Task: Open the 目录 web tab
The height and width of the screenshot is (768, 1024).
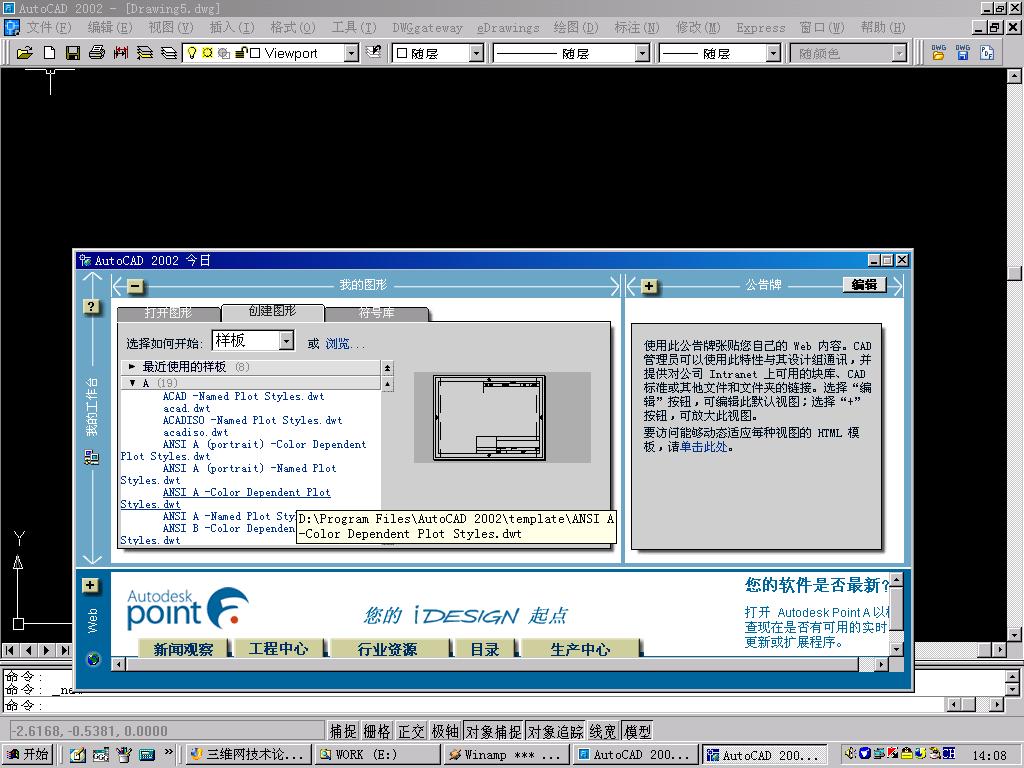Action: pyautogui.click(x=485, y=648)
